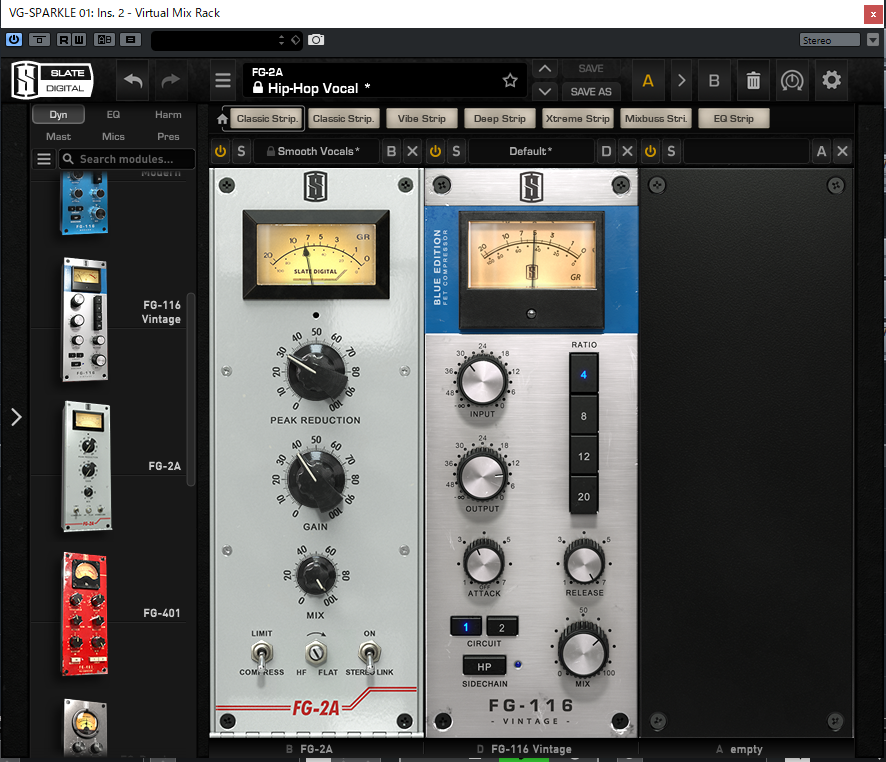The height and width of the screenshot is (762, 886).
Task: Open the settings gear icon
Action: point(831,80)
